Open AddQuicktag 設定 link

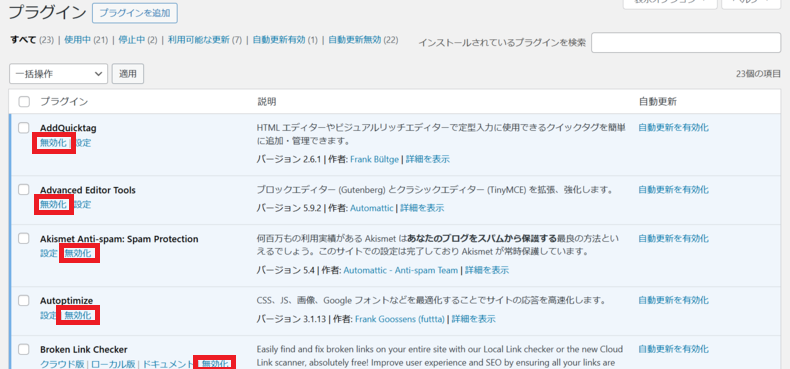click(83, 143)
